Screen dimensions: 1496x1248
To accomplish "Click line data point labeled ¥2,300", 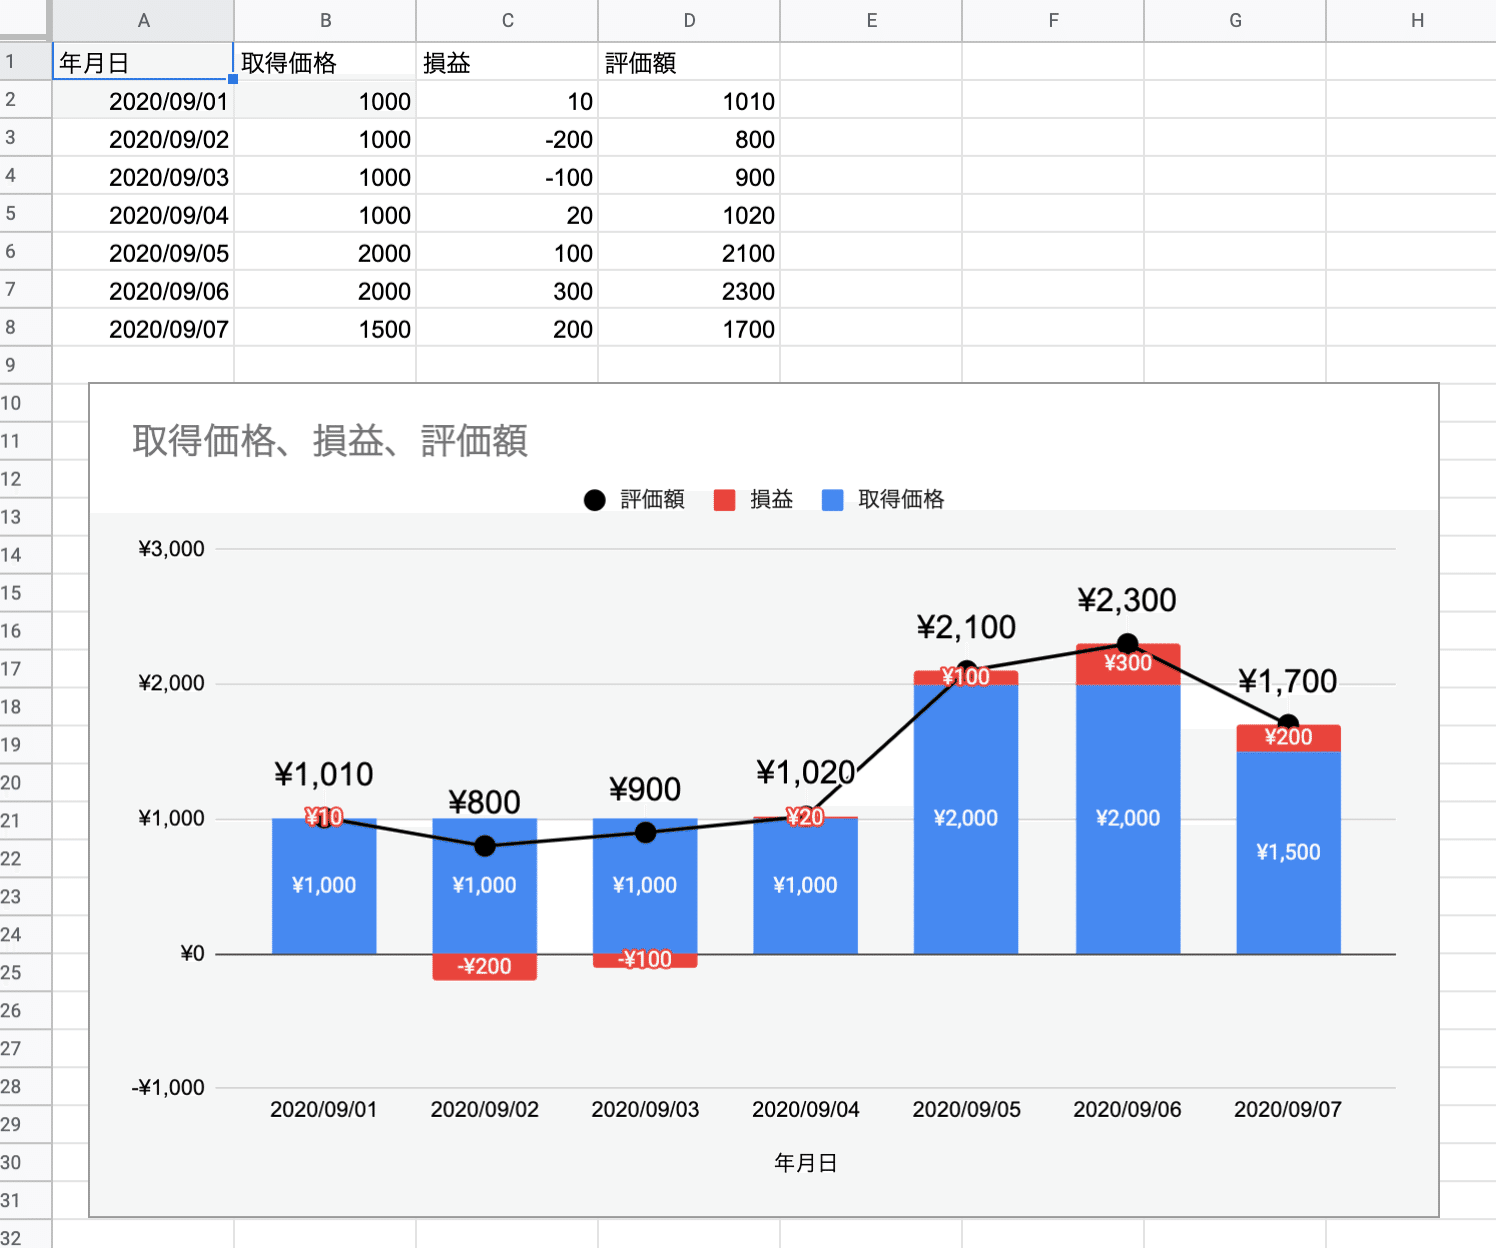I will [x=1128, y=643].
